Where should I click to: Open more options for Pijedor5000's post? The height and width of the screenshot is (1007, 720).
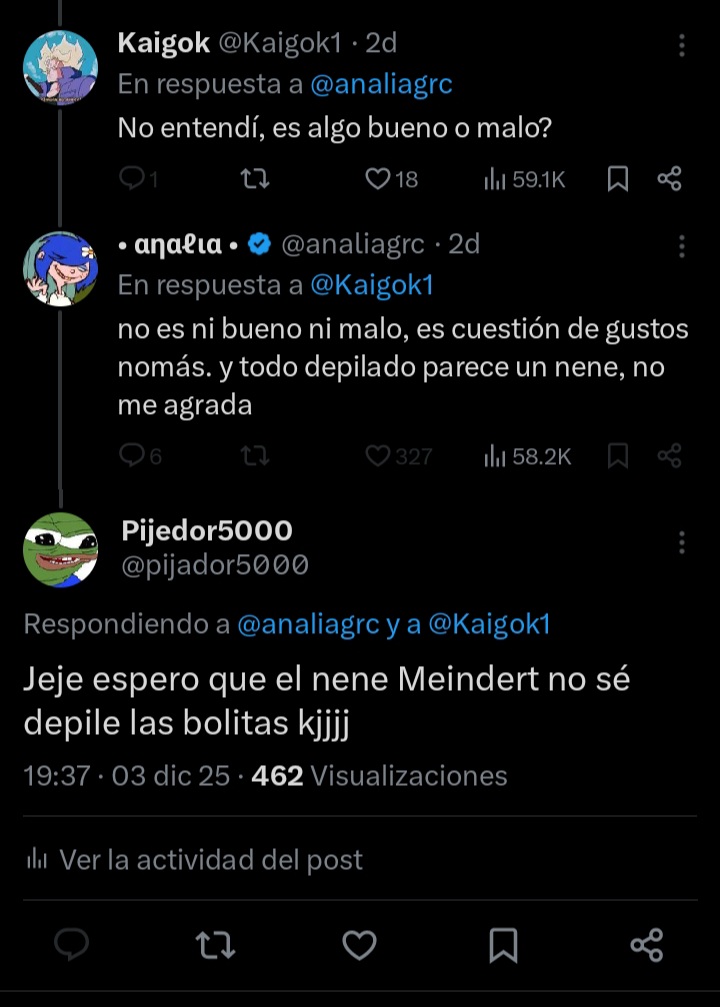682,543
